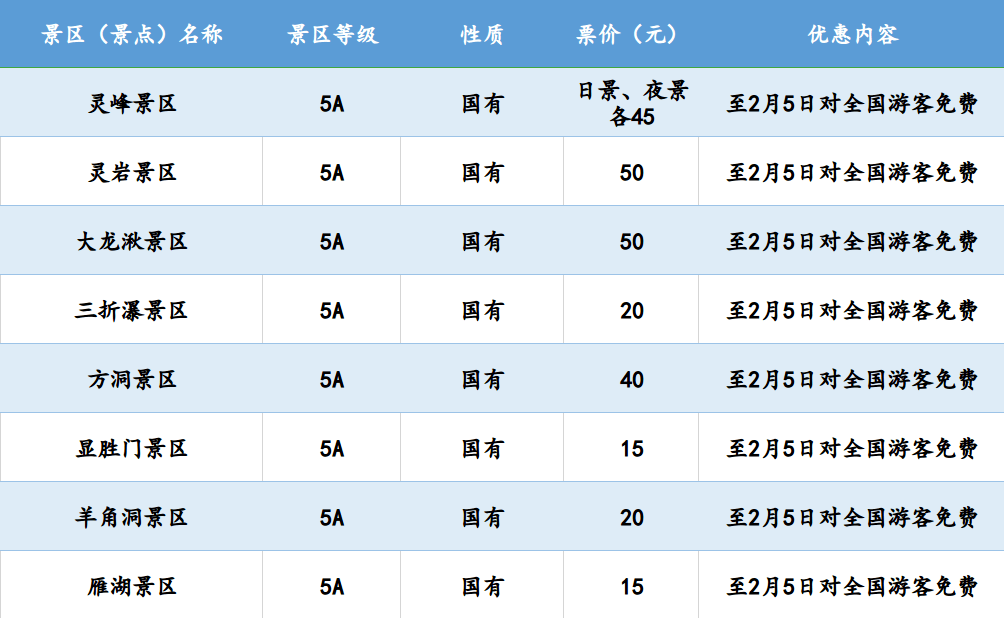Click the 三折瀑景区 name cell
Screen dimensions: 1004x618
(x=132, y=311)
